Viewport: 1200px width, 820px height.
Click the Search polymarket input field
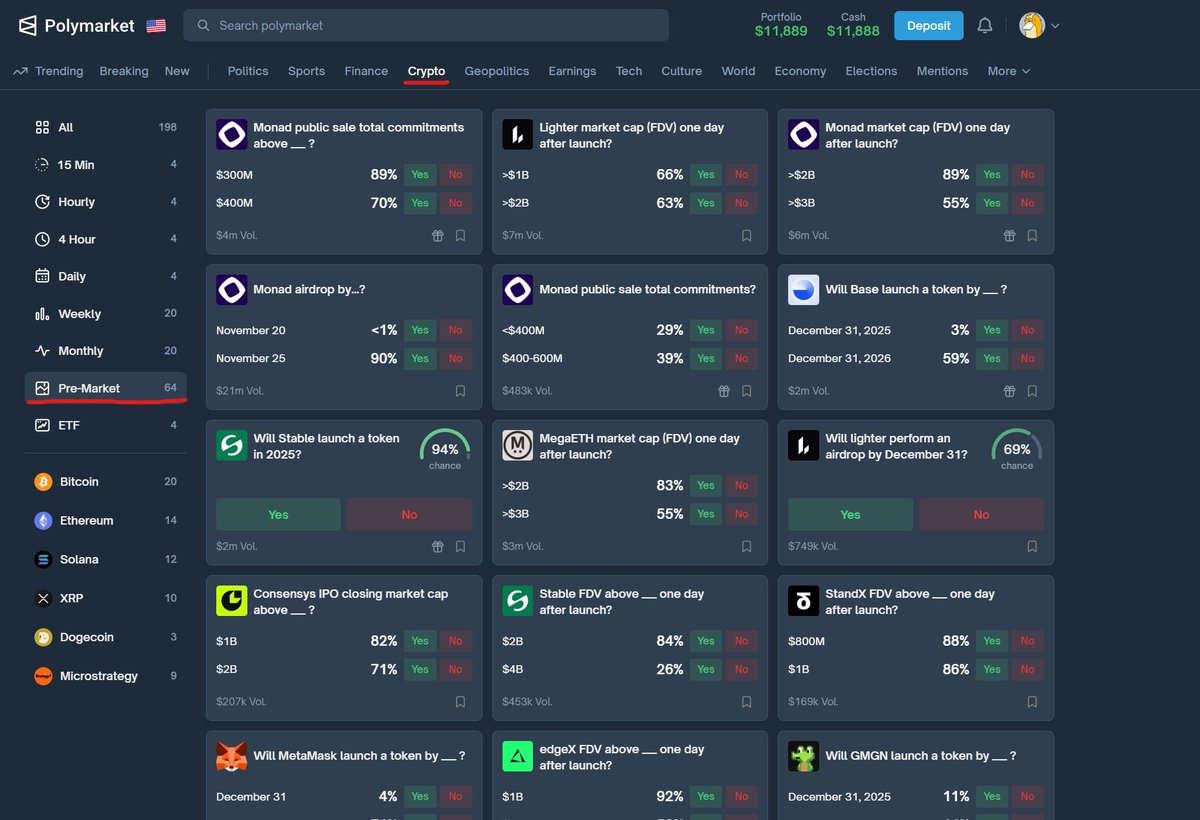(x=427, y=24)
